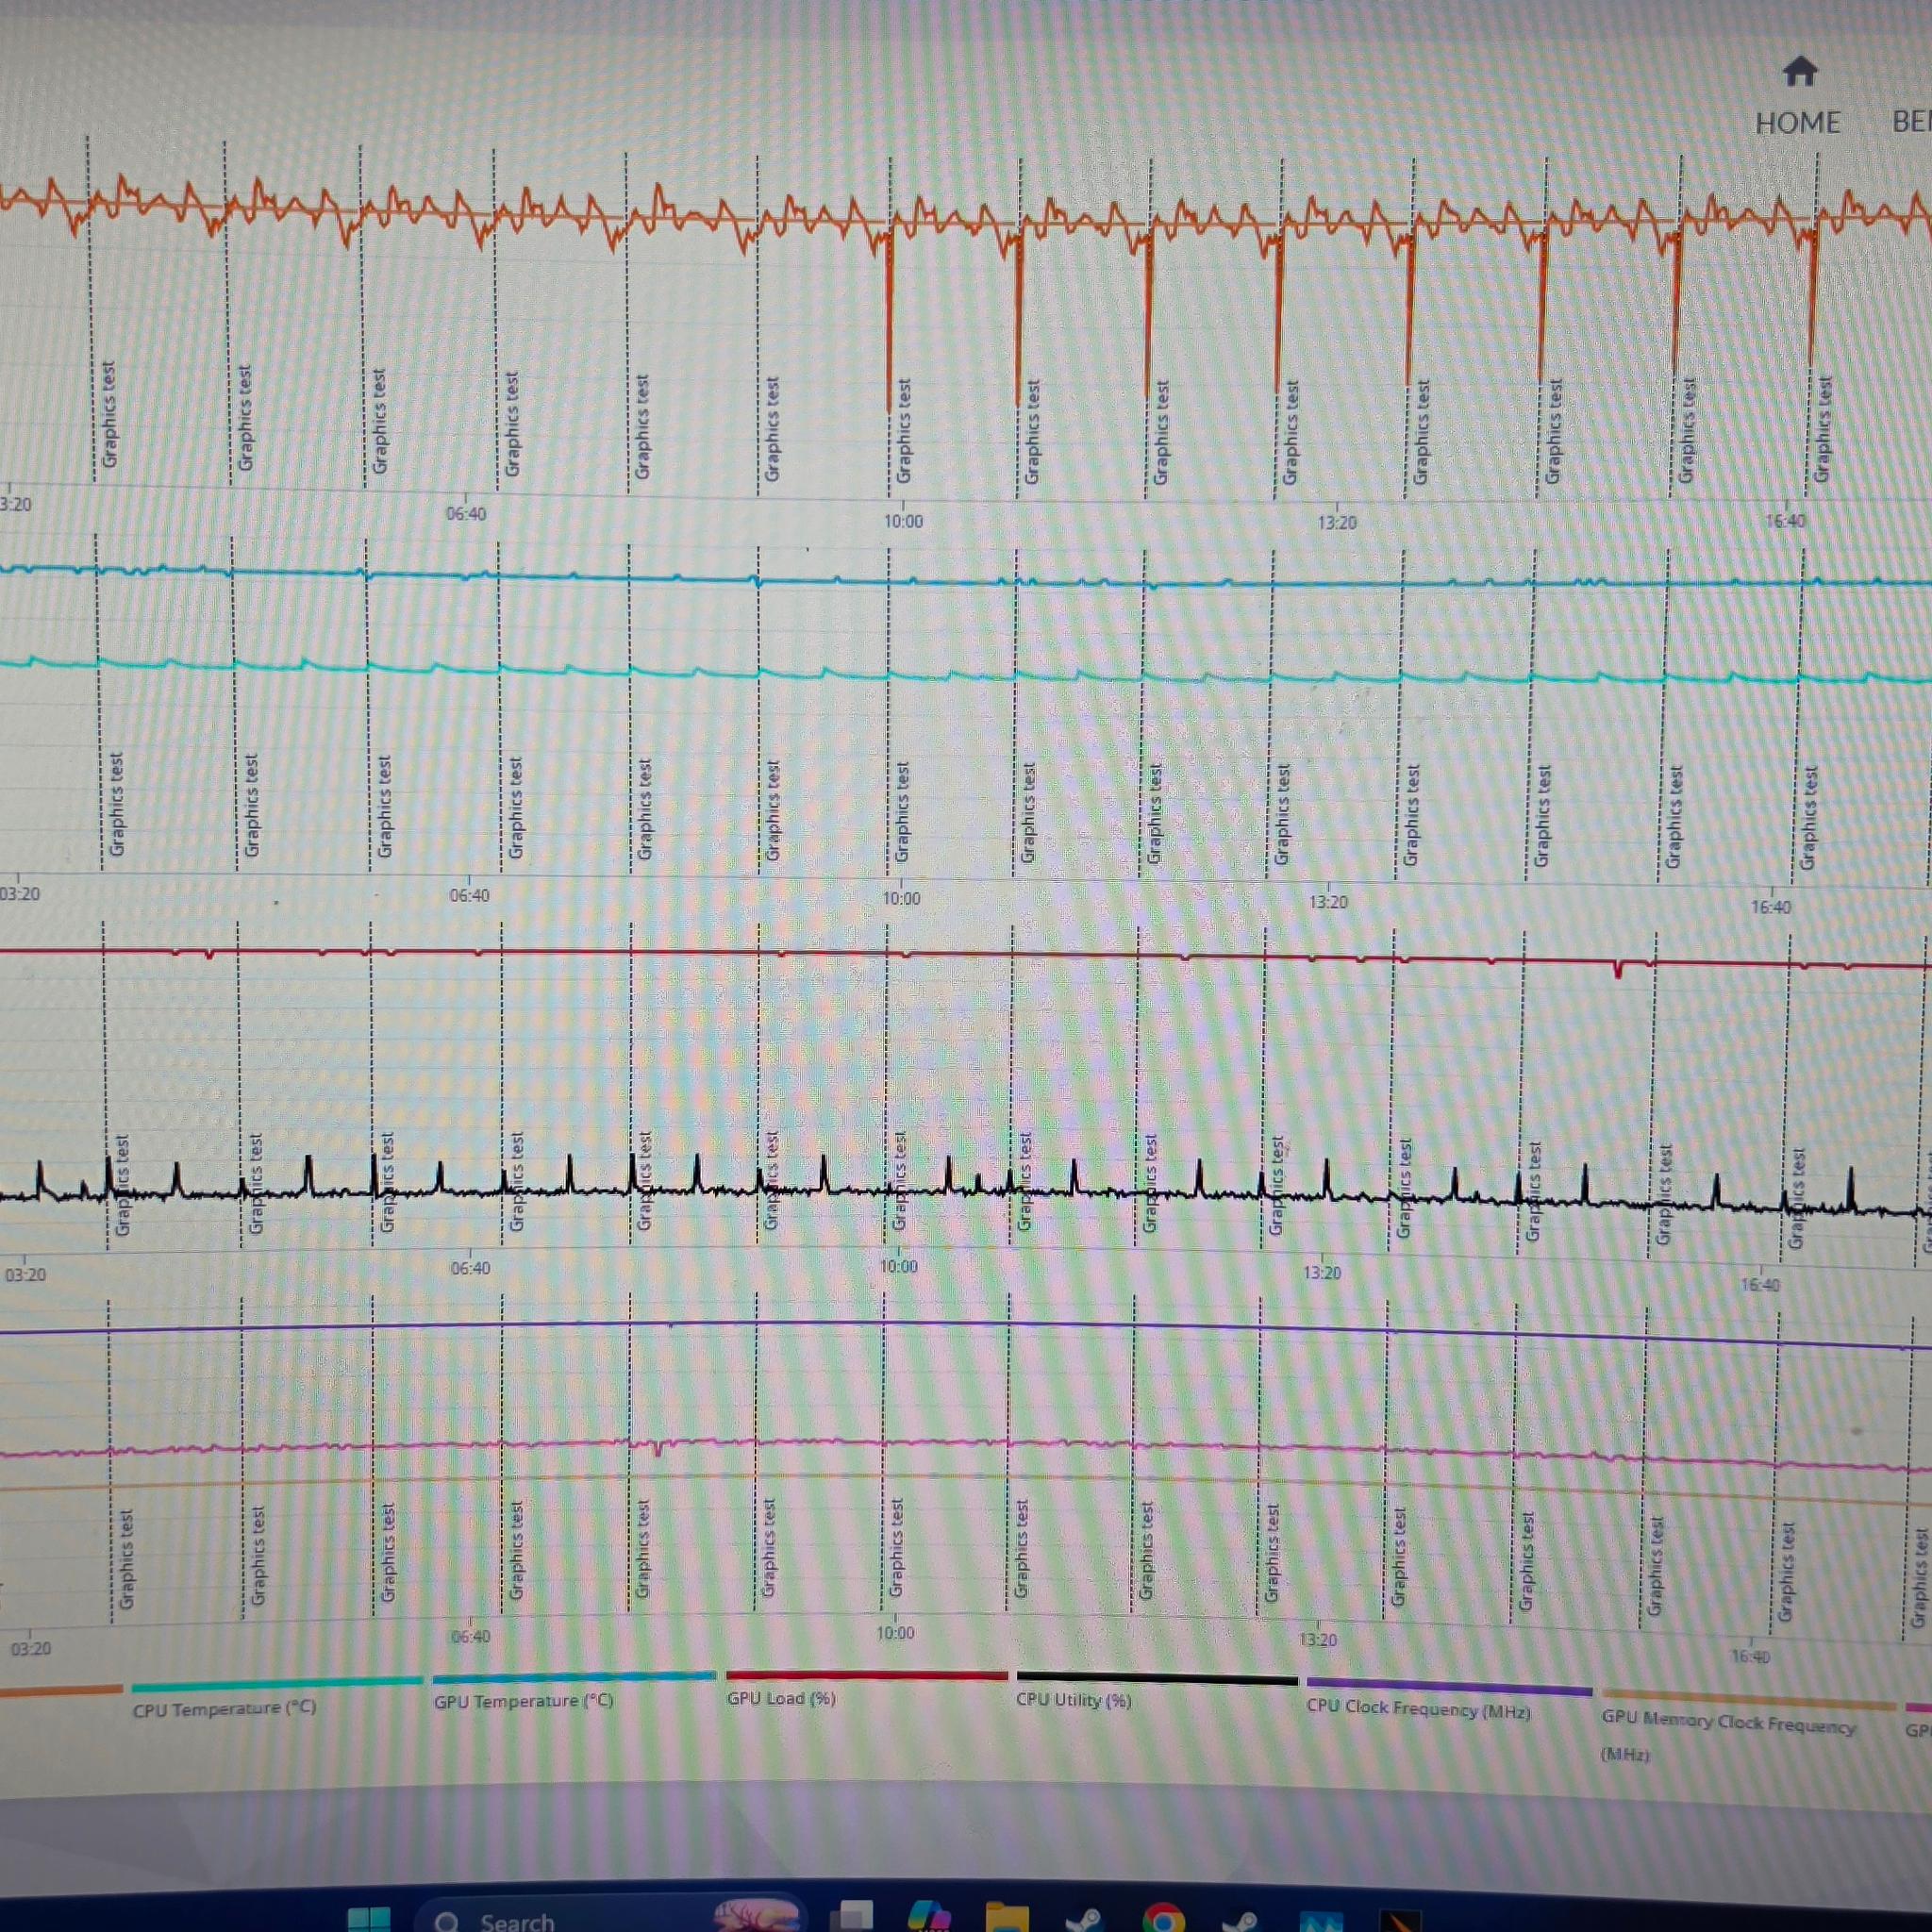1932x1932 pixels.
Task: Click the house-shaped HOME icon
Action: point(1799,71)
